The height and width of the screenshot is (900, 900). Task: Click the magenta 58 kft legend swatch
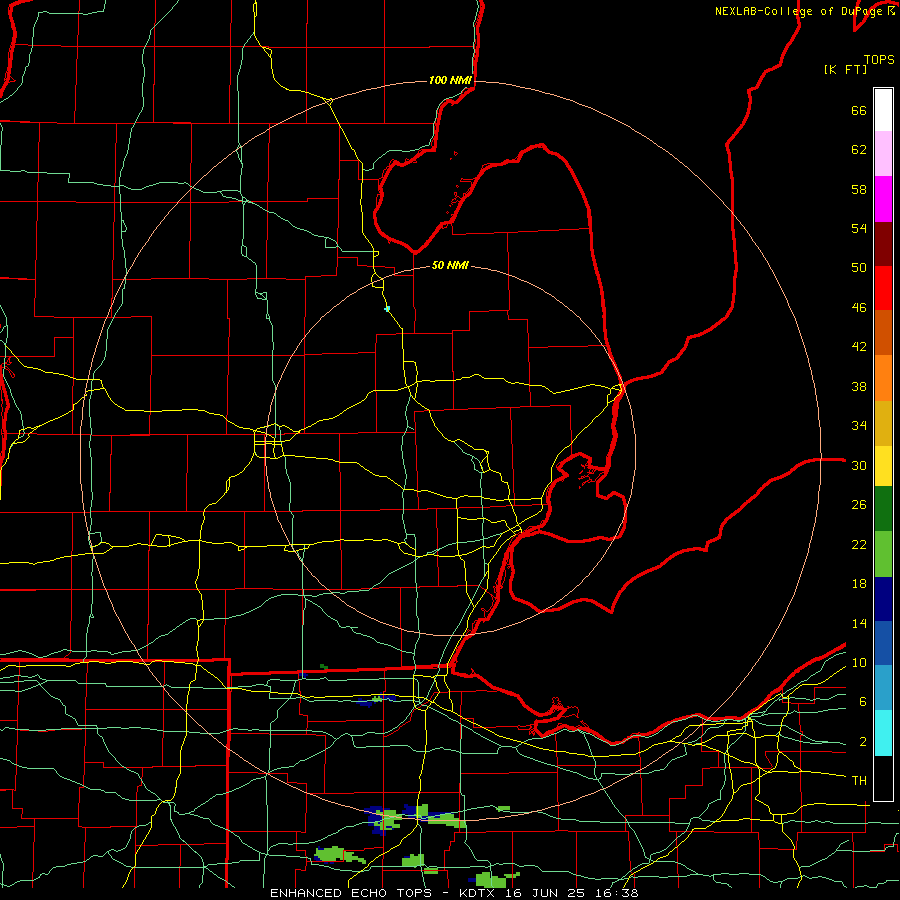coord(883,199)
